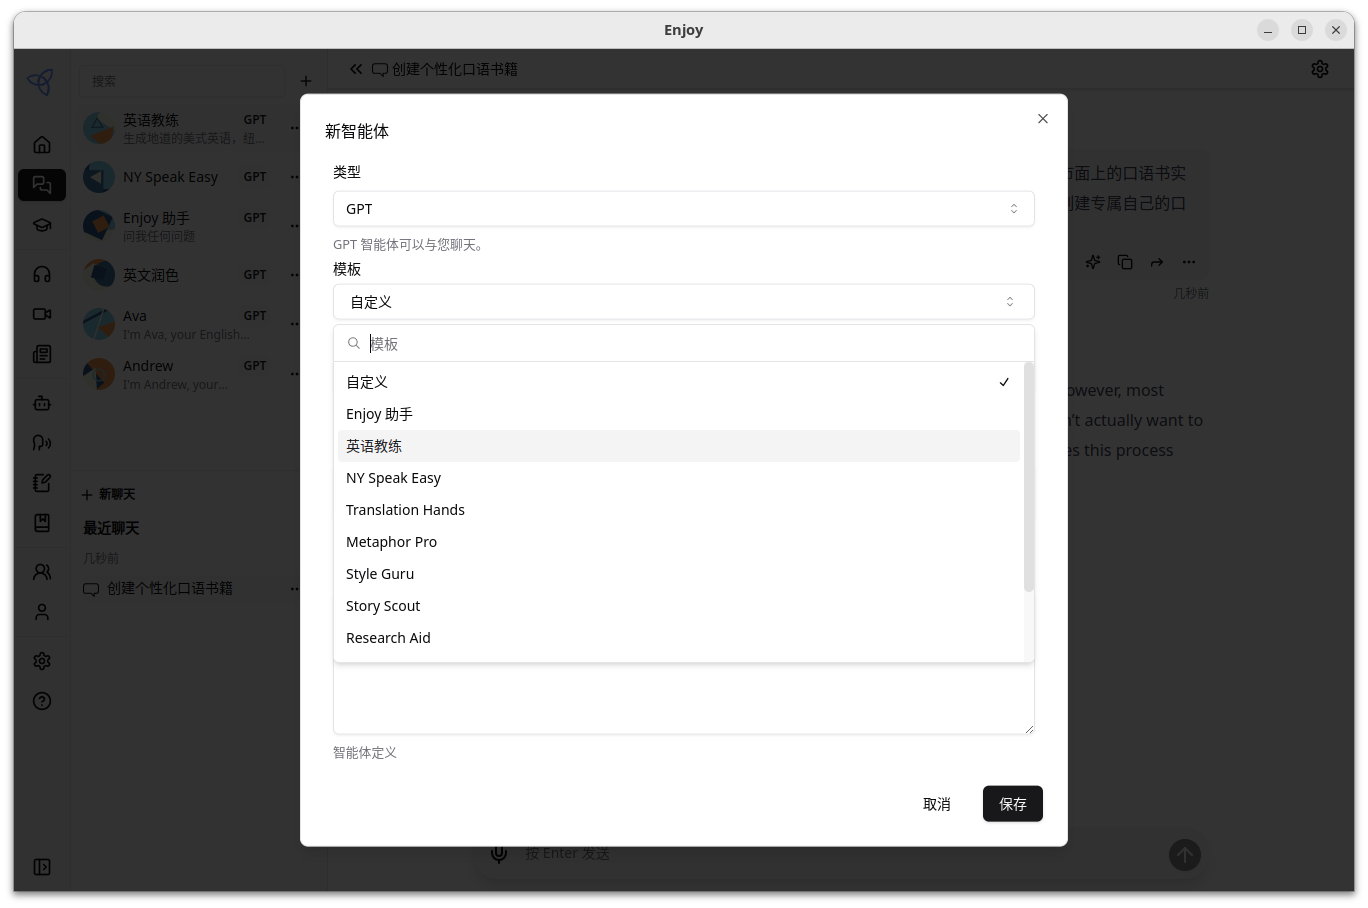The height and width of the screenshot is (908, 1368).
Task: Start a 新聊天 new chat
Action: (108, 493)
